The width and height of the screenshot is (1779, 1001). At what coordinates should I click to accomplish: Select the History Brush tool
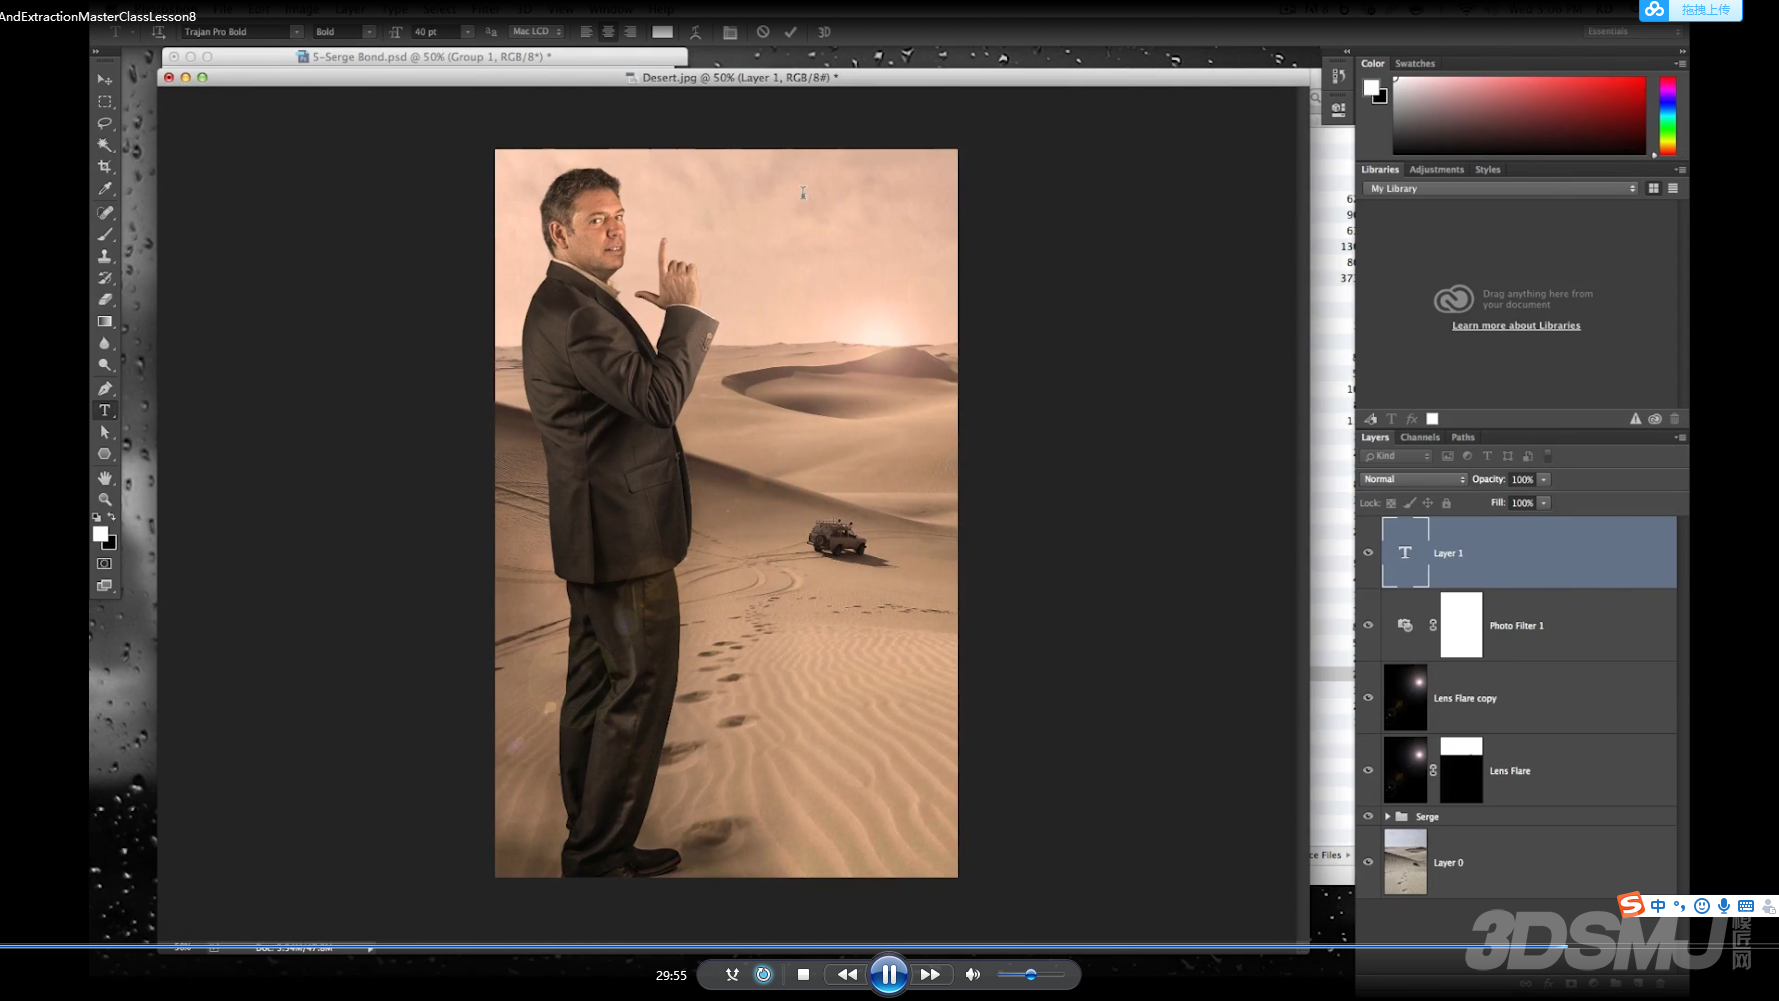104,278
